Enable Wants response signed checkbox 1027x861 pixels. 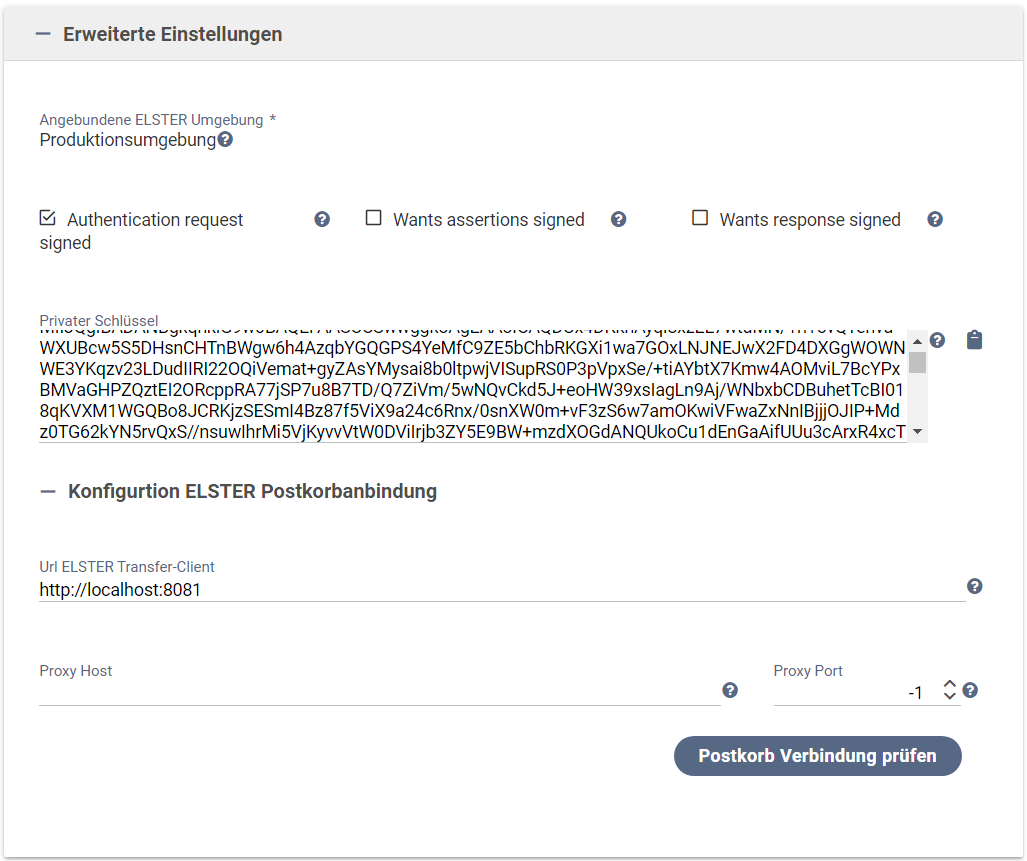click(x=700, y=218)
